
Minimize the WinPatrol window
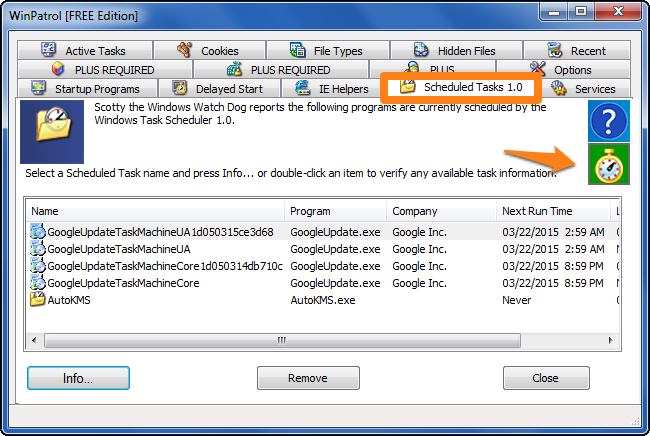tap(554, 12)
